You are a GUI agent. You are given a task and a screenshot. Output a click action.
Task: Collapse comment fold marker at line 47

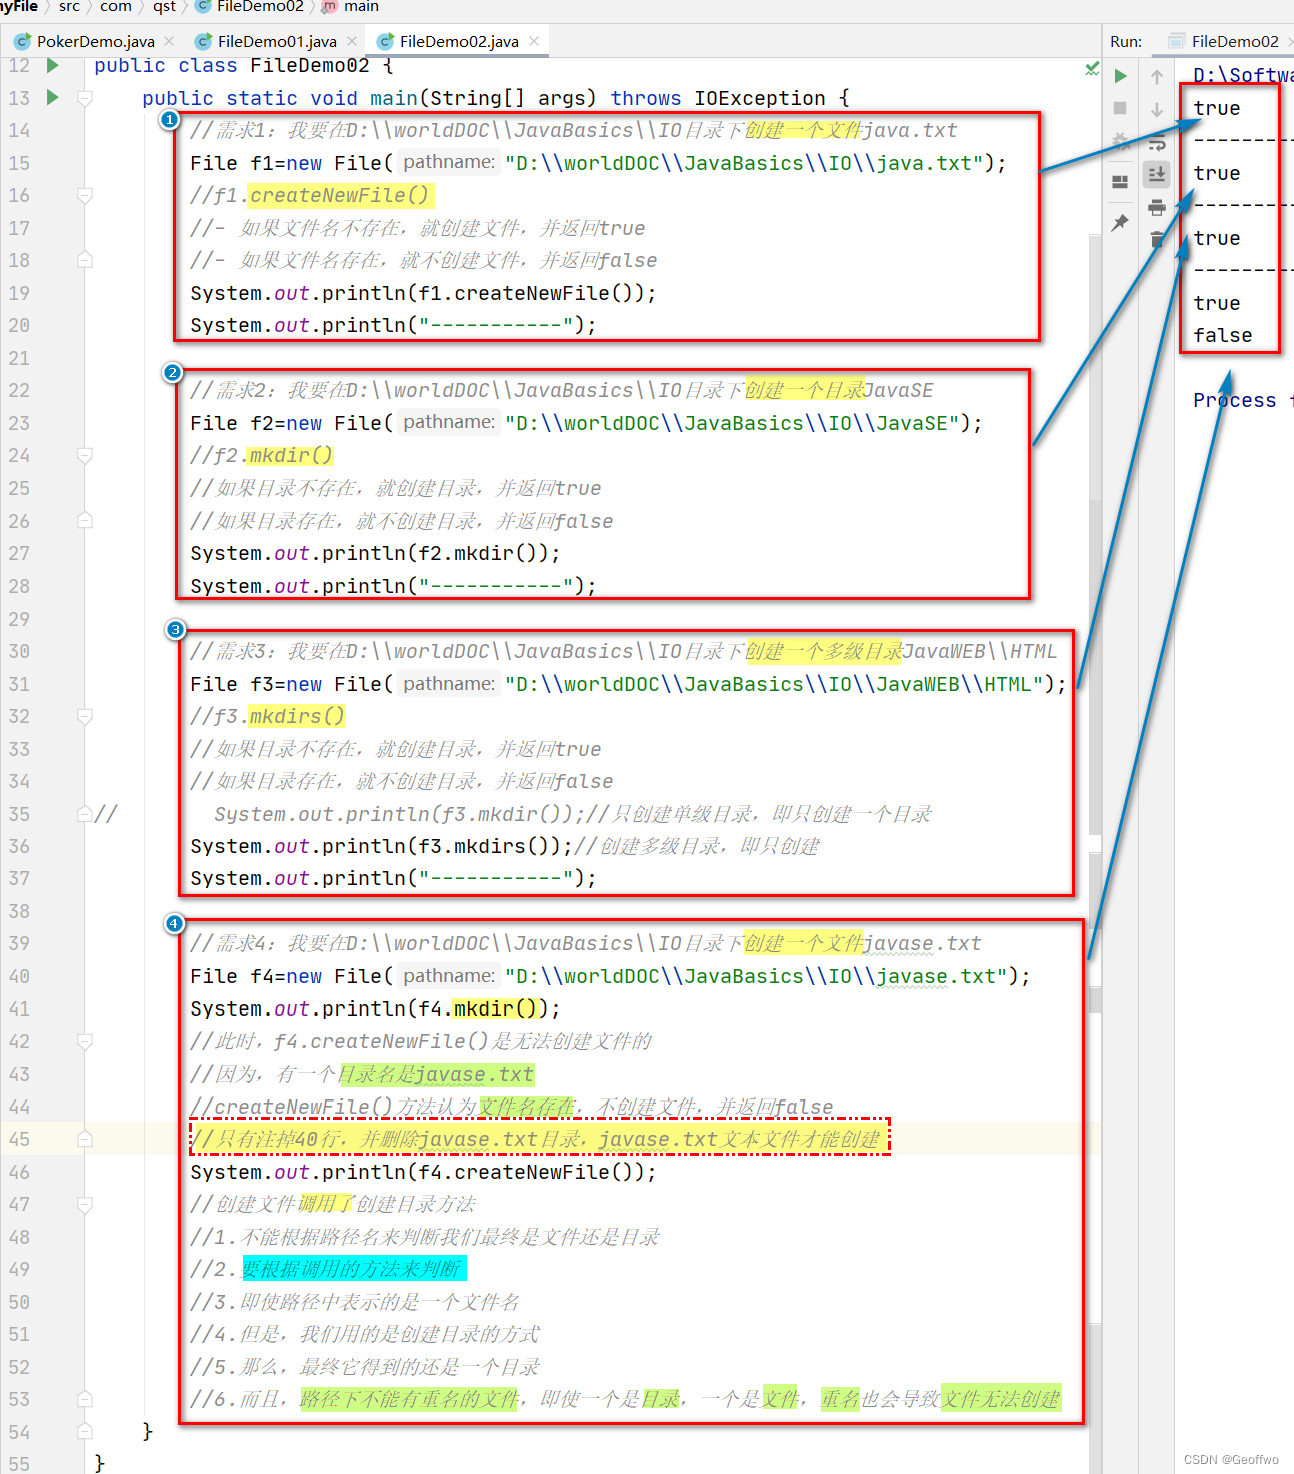85,1204
